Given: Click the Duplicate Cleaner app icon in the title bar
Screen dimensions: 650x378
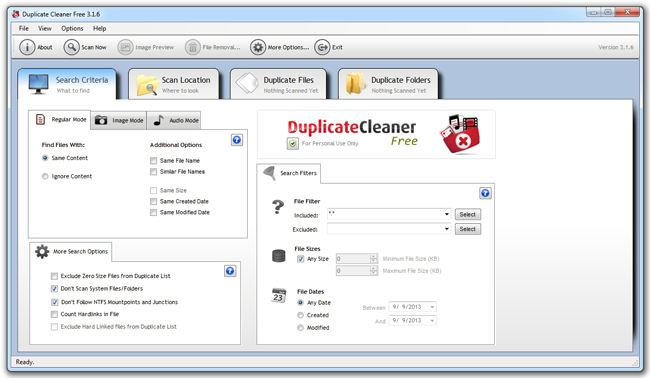Looking at the screenshot, I should click(16, 14).
